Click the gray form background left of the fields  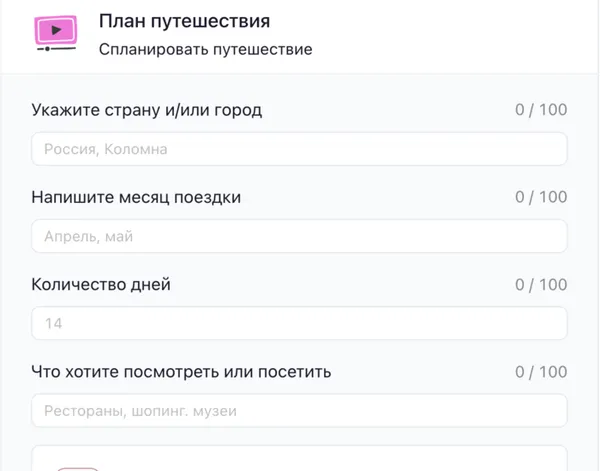15,260
